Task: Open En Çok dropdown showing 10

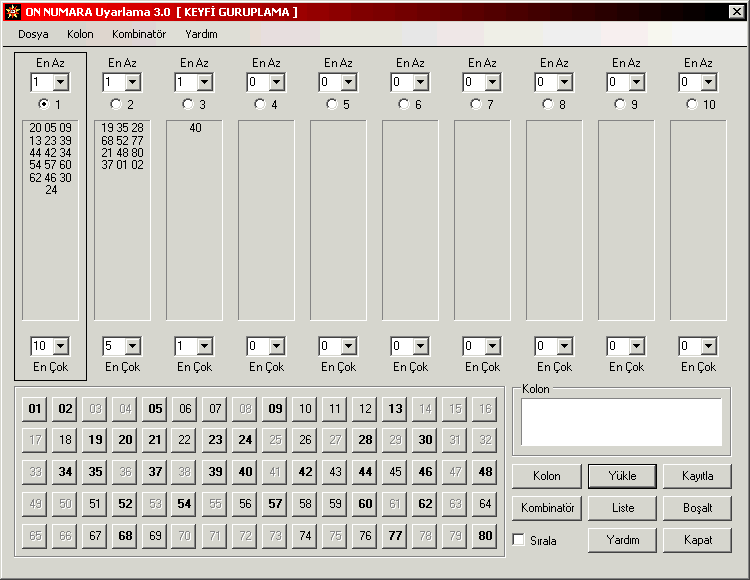Action: [x=59, y=346]
